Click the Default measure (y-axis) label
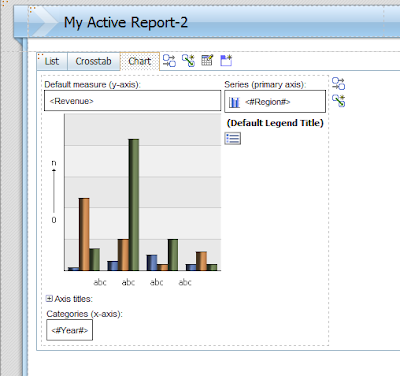This screenshot has height=376, width=400. [x=93, y=85]
